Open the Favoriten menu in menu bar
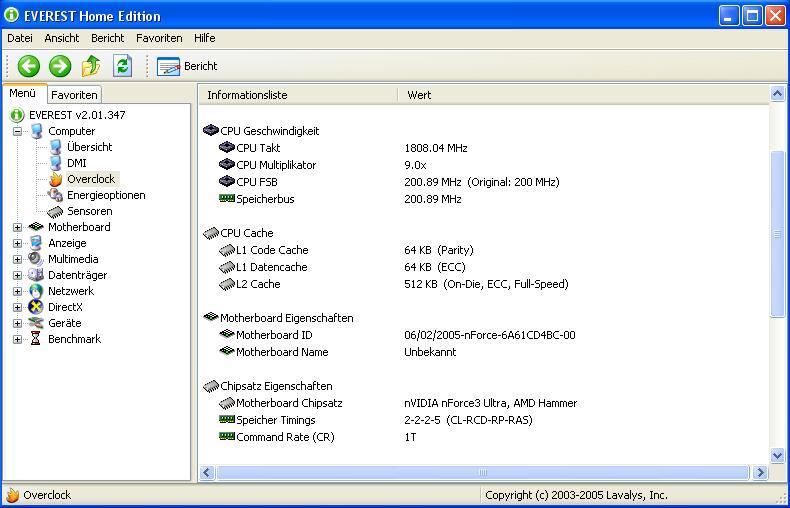 pos(159,38)
